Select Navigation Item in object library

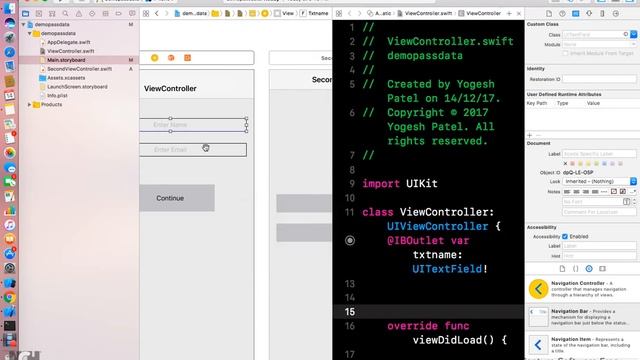[x=582, y=345]
